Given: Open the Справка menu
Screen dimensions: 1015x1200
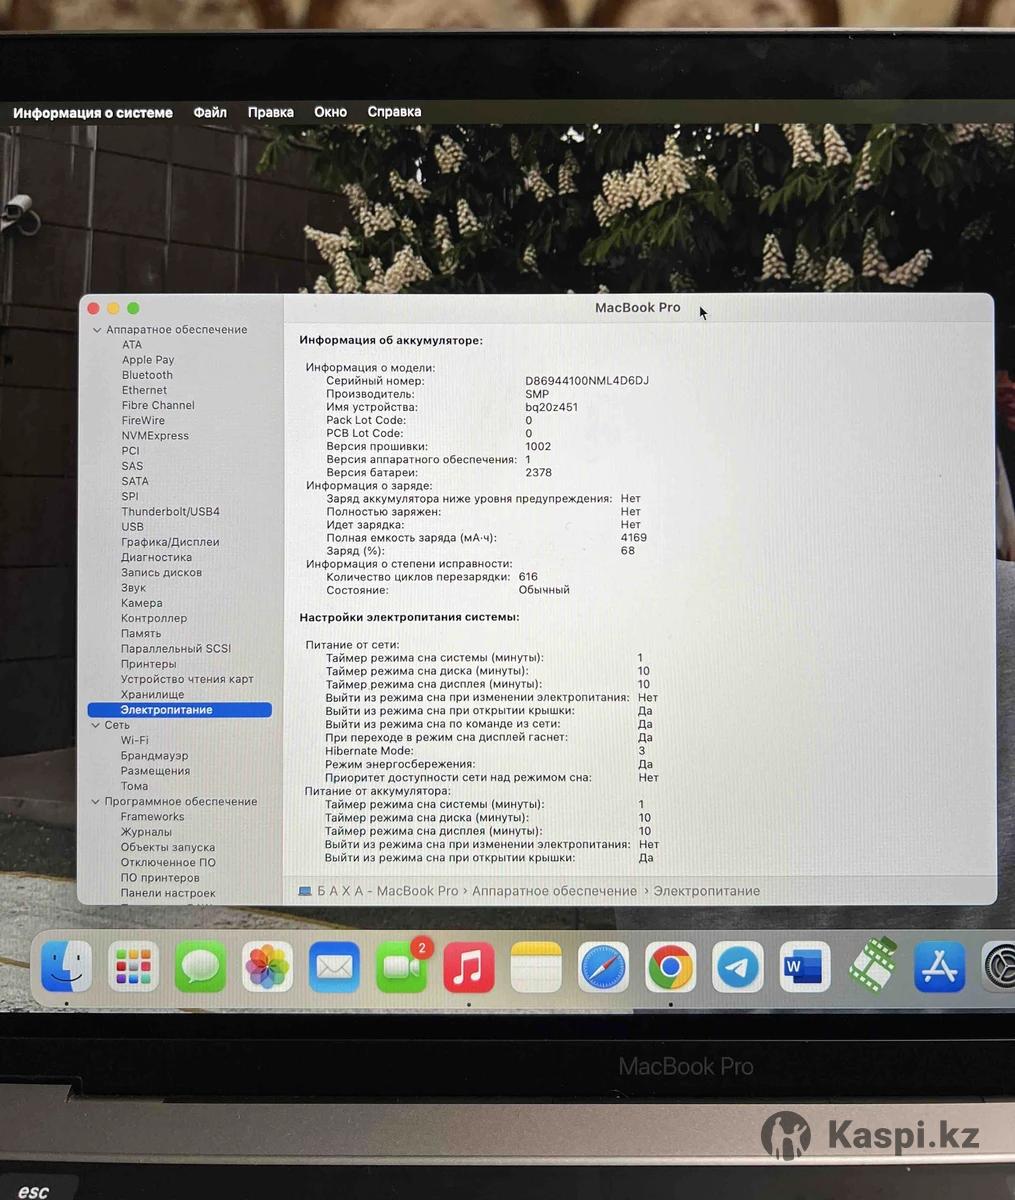Looking at the screenshot, I should point(394,112).
